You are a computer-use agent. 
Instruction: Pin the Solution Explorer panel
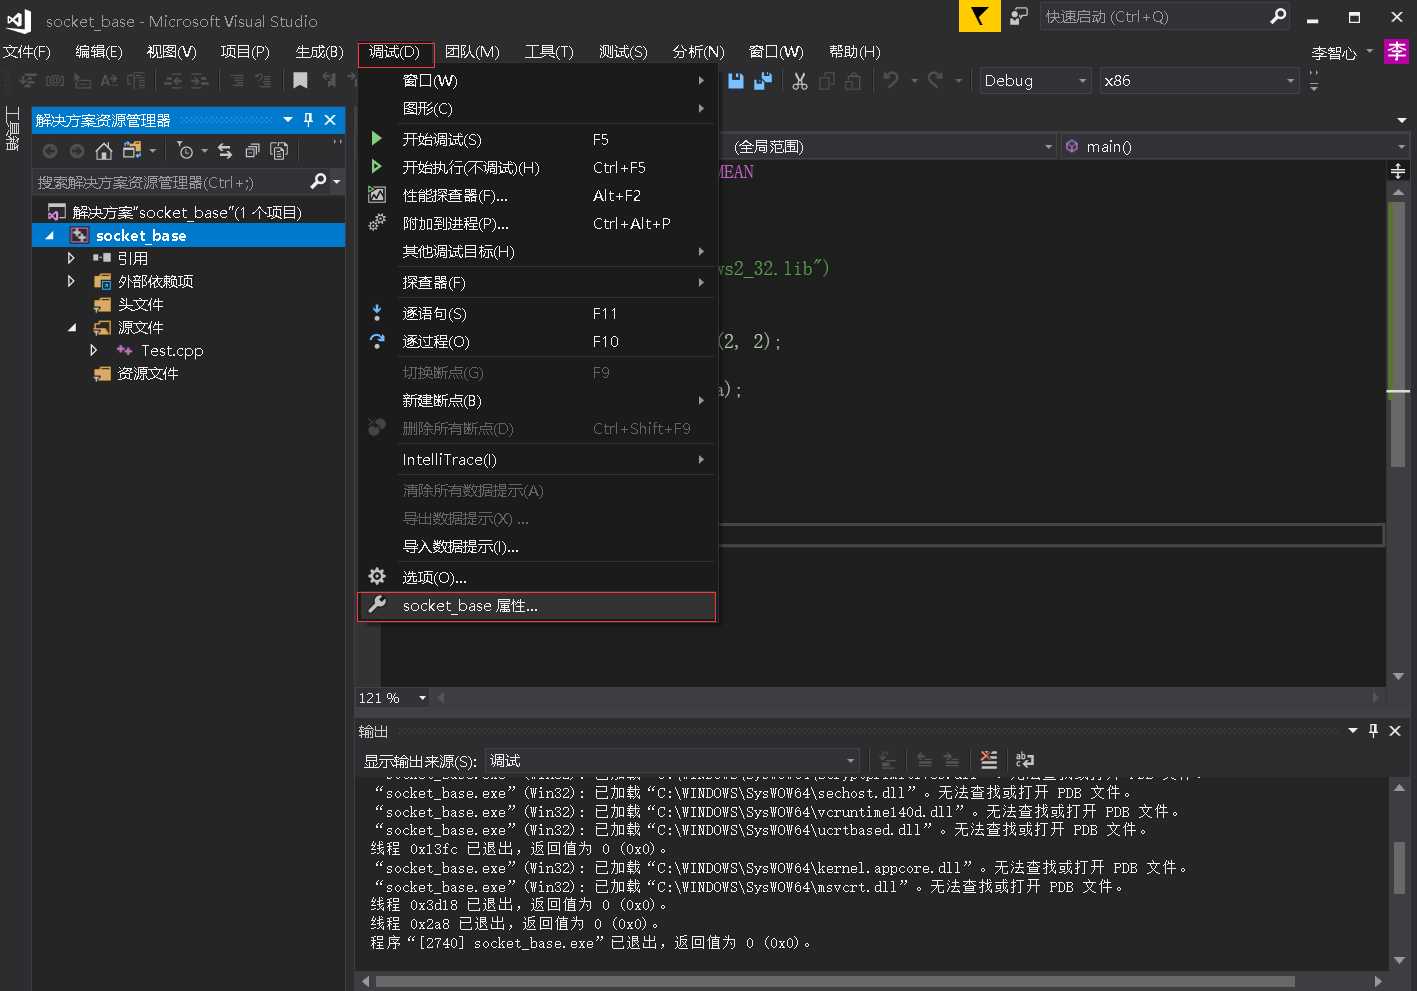309,120
